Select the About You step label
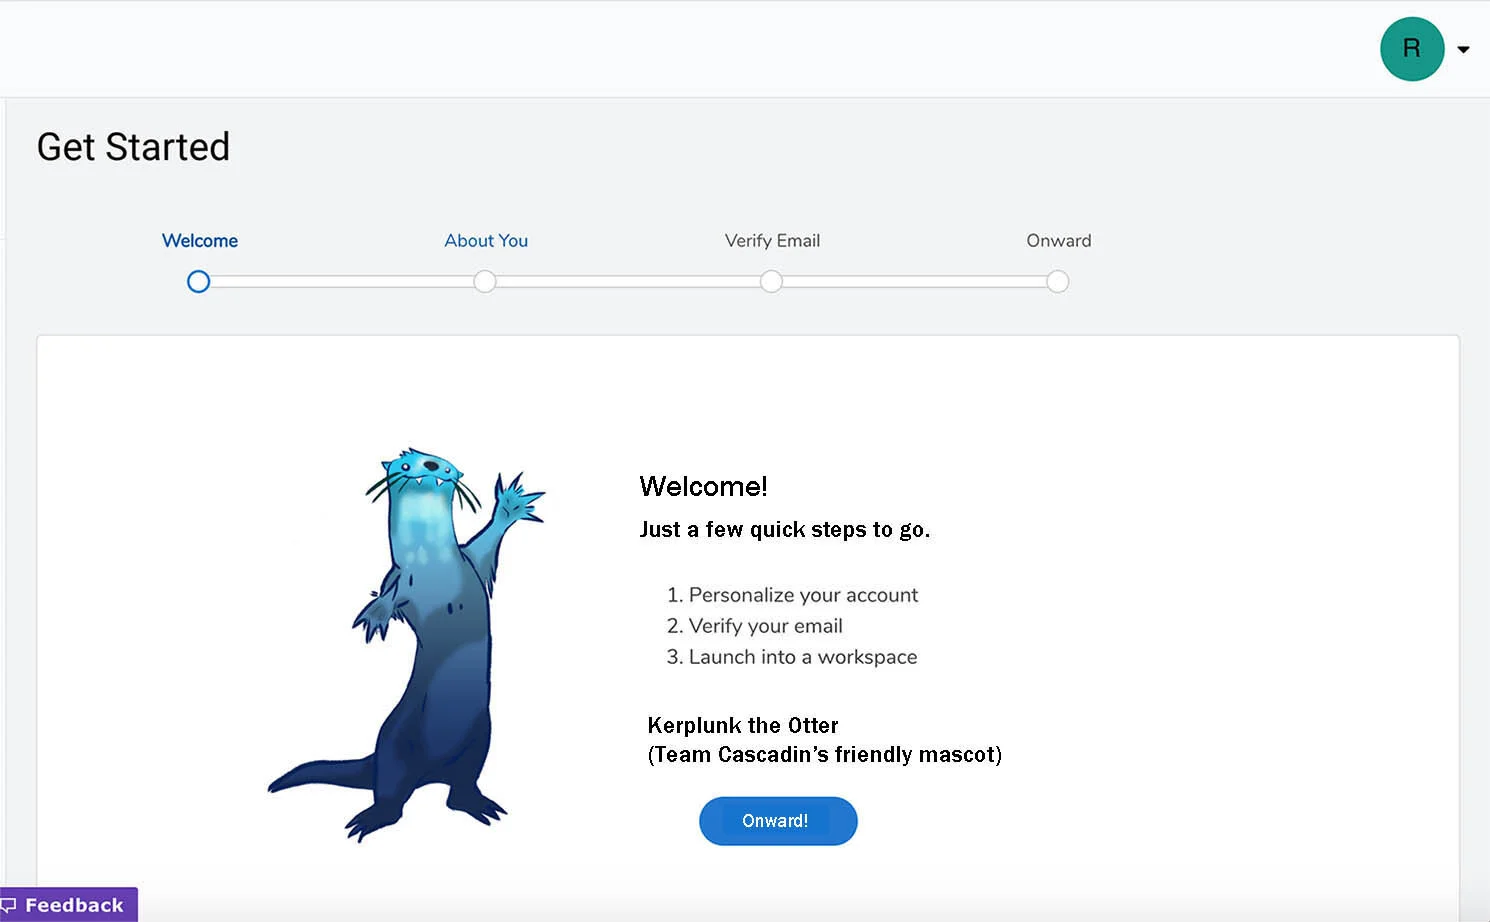1490x922 pixels. click(486, 241)
